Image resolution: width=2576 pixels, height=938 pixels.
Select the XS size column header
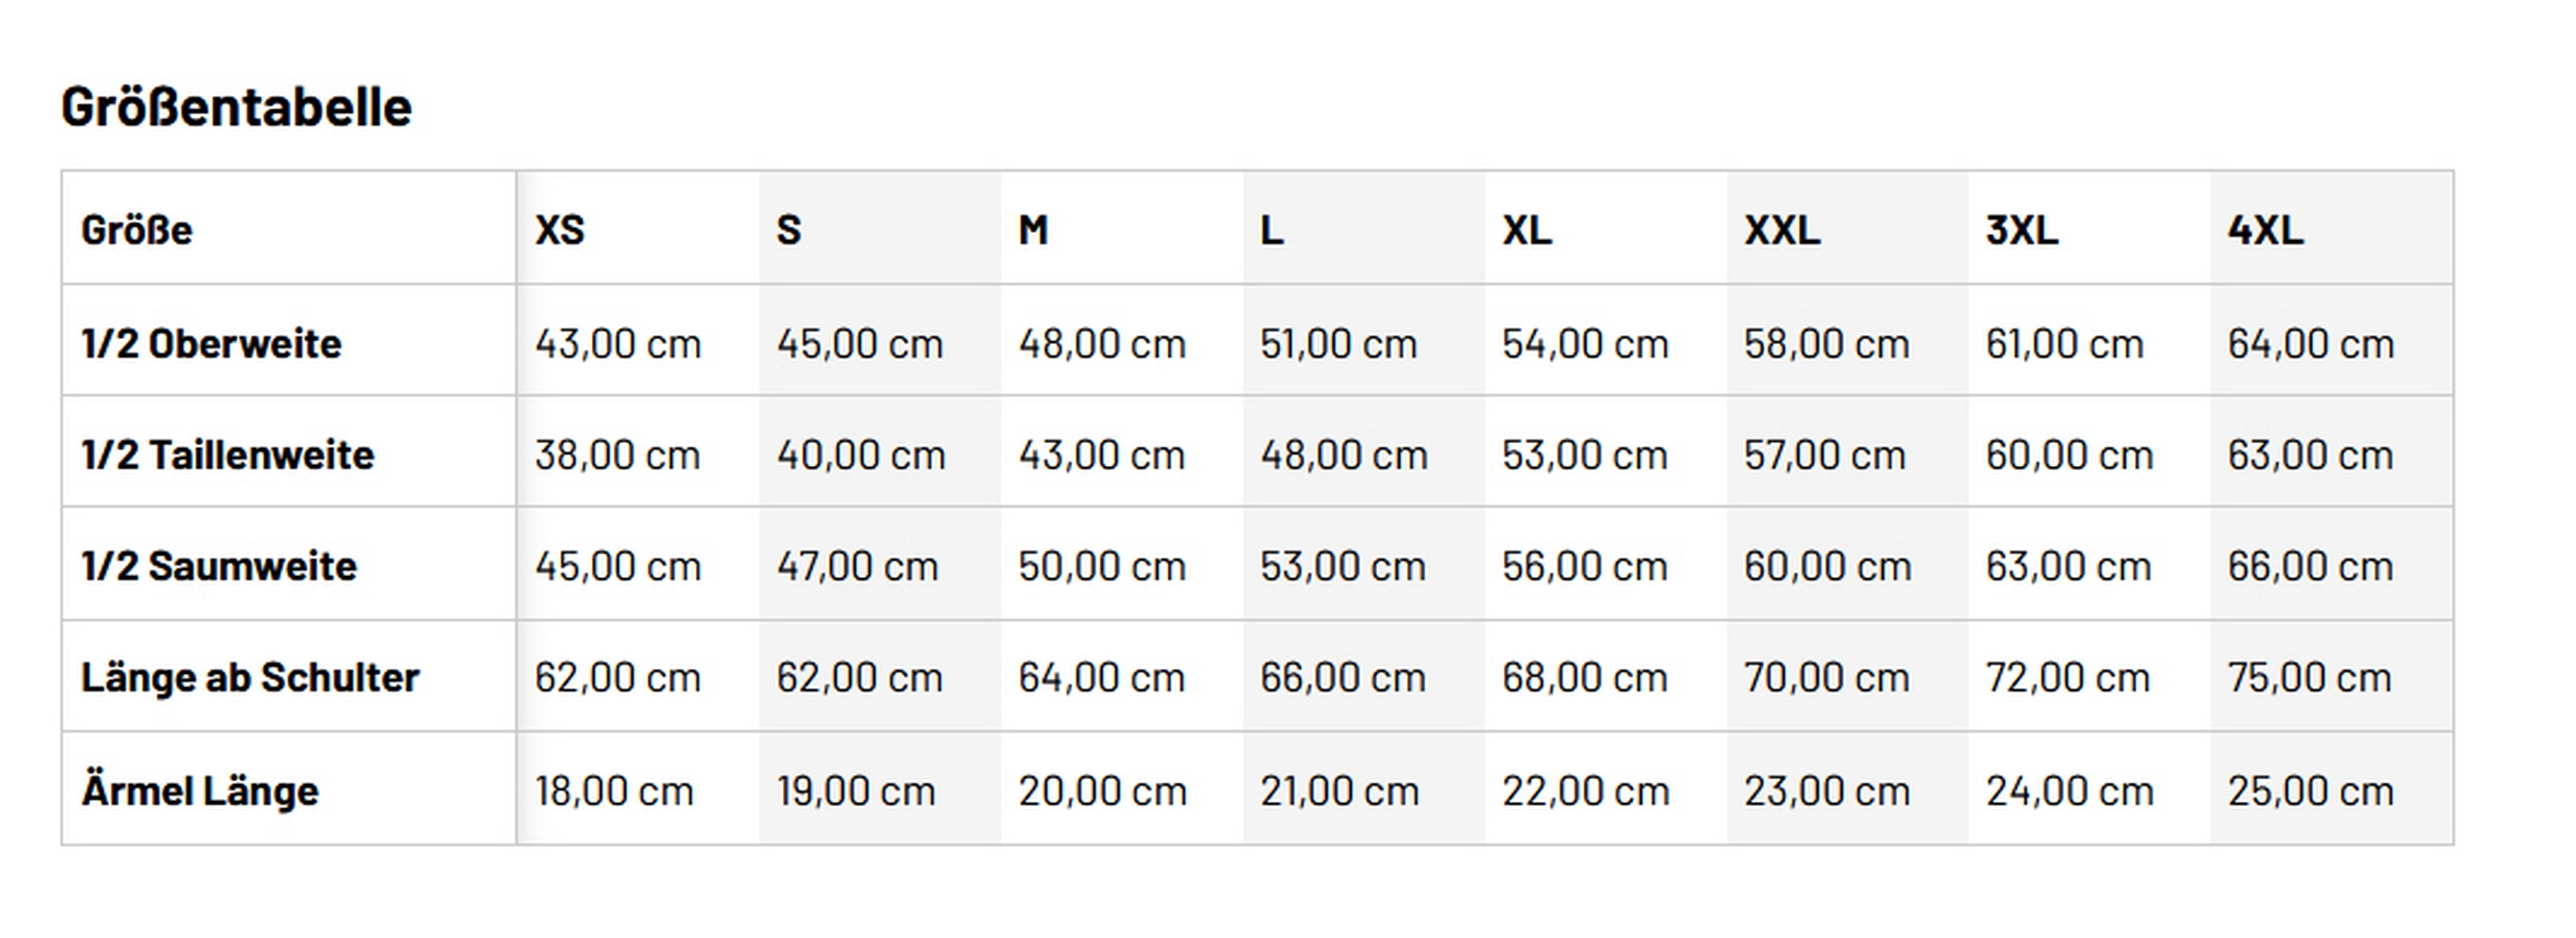[x=559, y=230]
